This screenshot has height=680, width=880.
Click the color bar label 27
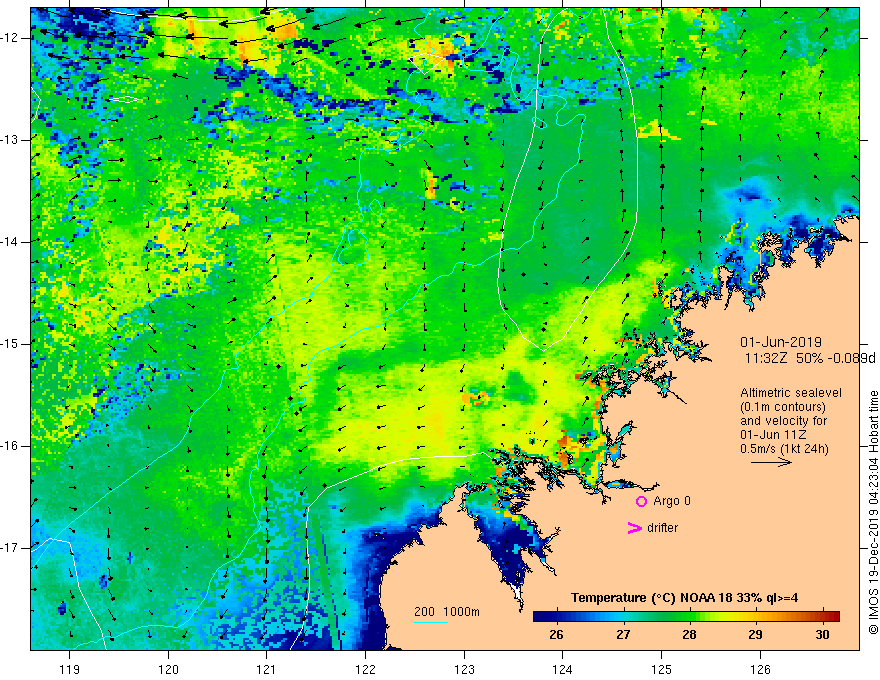(x=623, y=635)
